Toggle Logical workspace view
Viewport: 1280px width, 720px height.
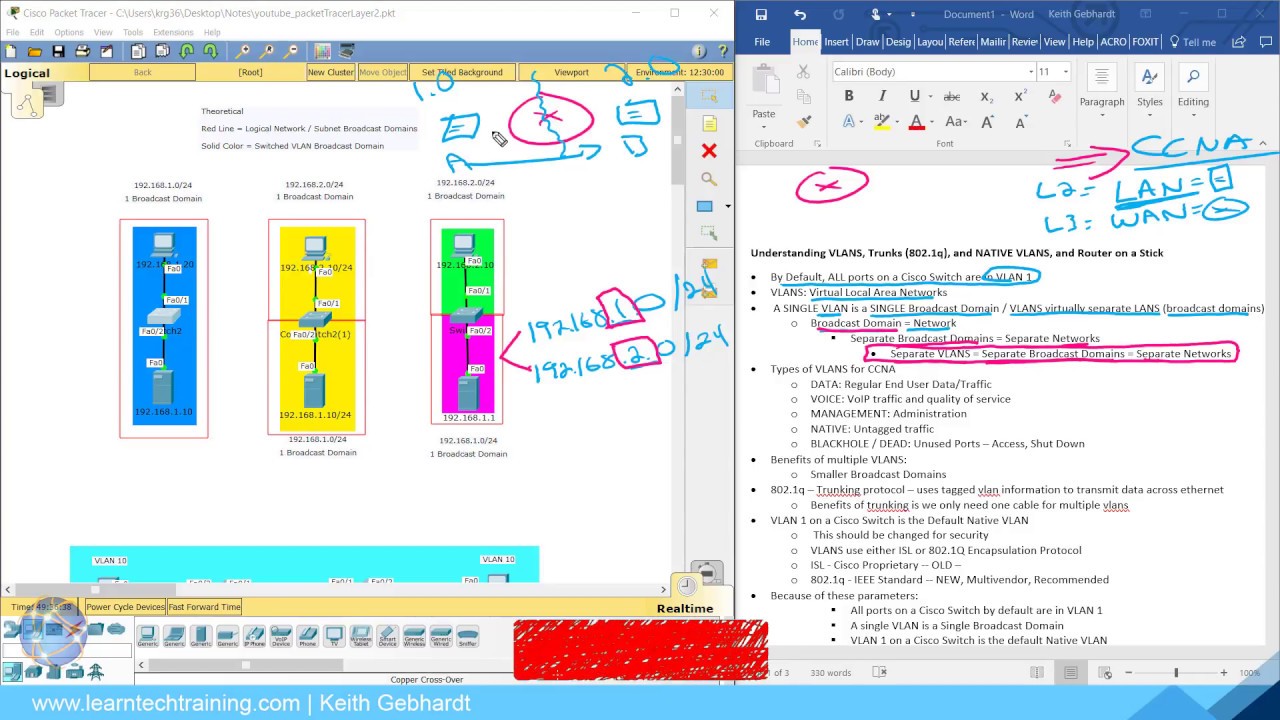(27, 73)
